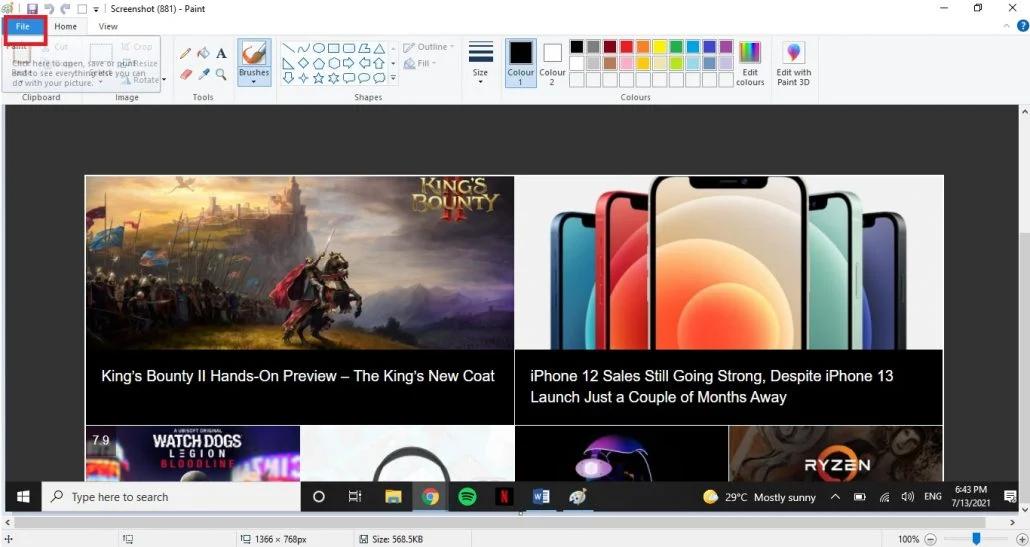This screenshot has width=1030, height=547.
Task: Choose the straight Line shape
Action: tap(288, 49)
